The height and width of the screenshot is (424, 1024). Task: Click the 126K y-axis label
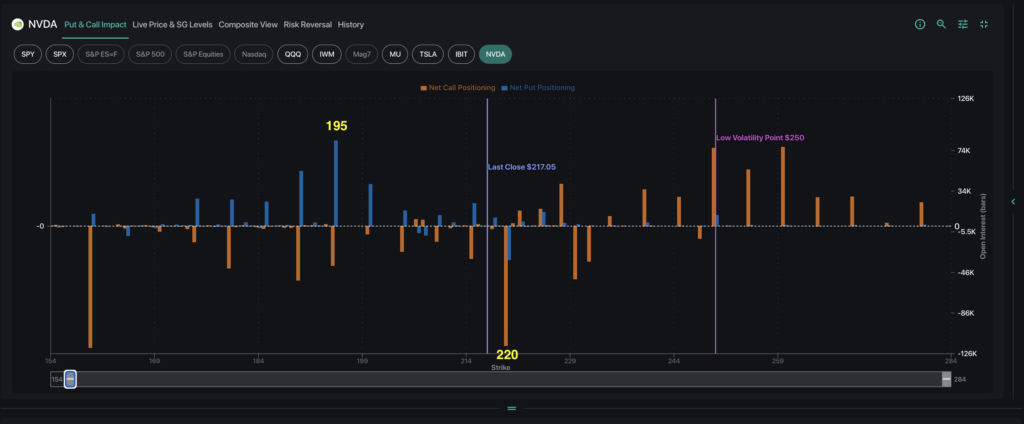pyautogui.click(x=966, y=99)
